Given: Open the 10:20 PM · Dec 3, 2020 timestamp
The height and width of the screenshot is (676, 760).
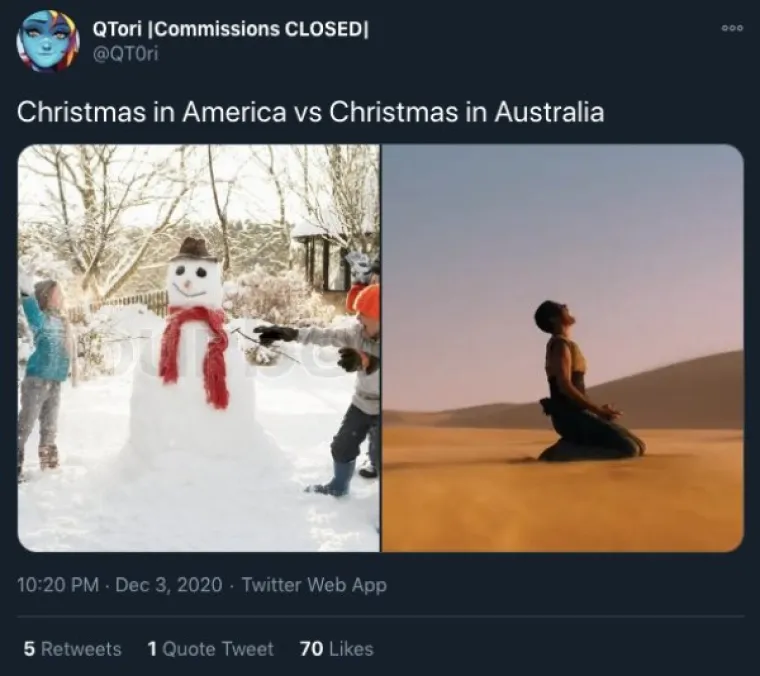Looking at the screenshot, I should coord(120,585).
